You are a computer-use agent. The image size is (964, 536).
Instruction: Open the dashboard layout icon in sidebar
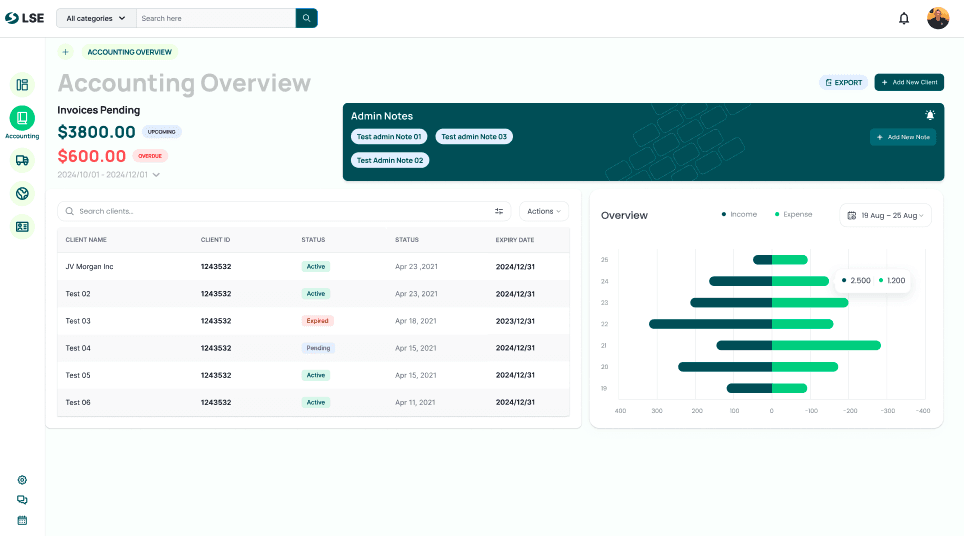point(22,85)
